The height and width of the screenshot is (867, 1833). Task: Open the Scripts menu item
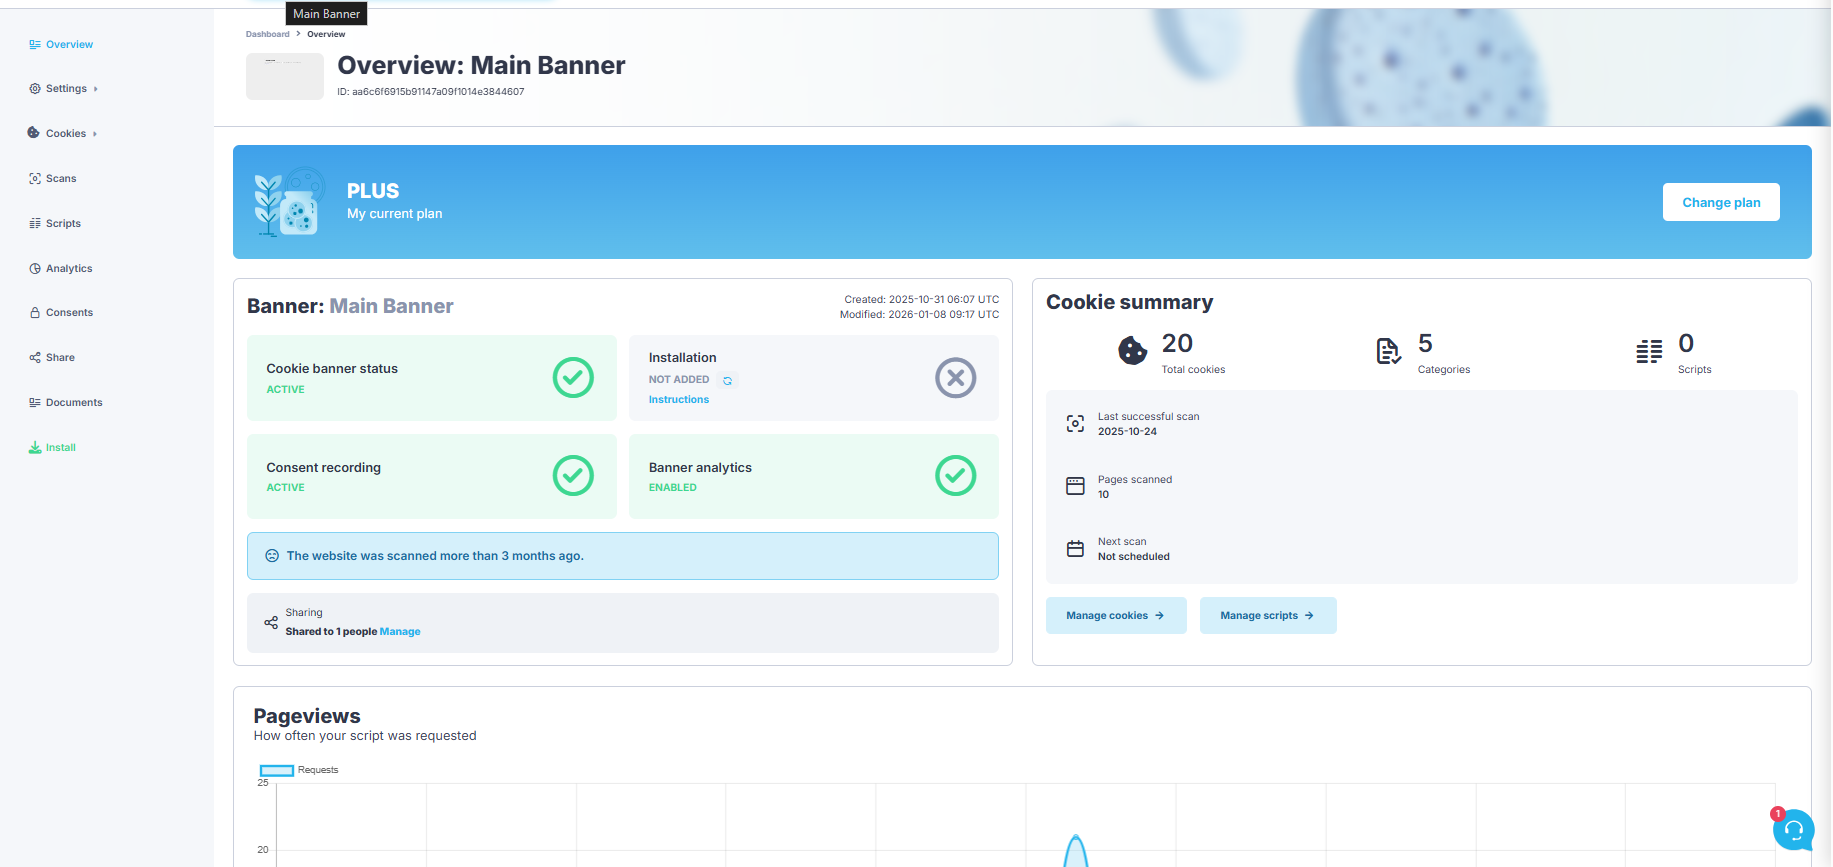[63, 224]
